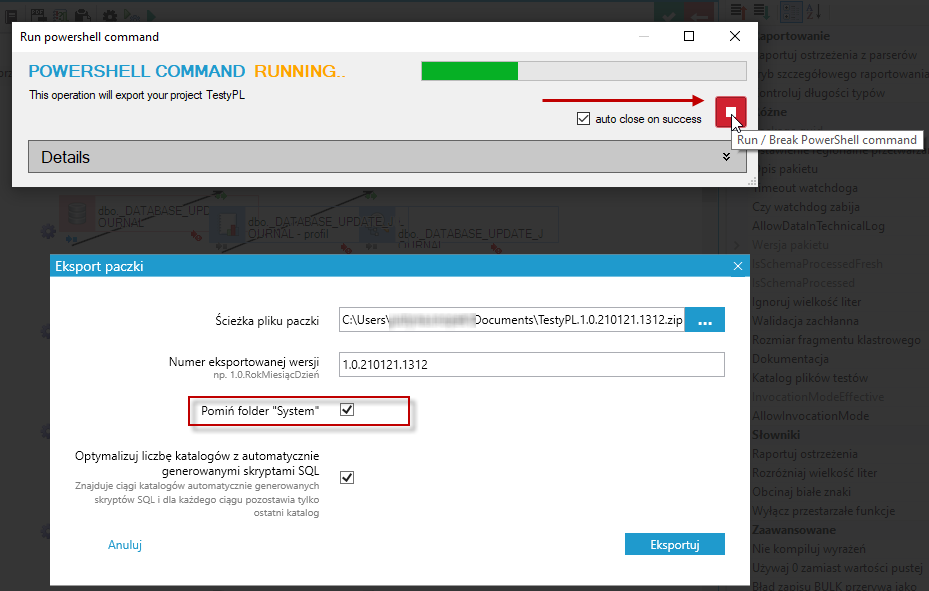Screen dimensions: 929x591
Task: Click the package file path field
Action: tap(512, 320)
